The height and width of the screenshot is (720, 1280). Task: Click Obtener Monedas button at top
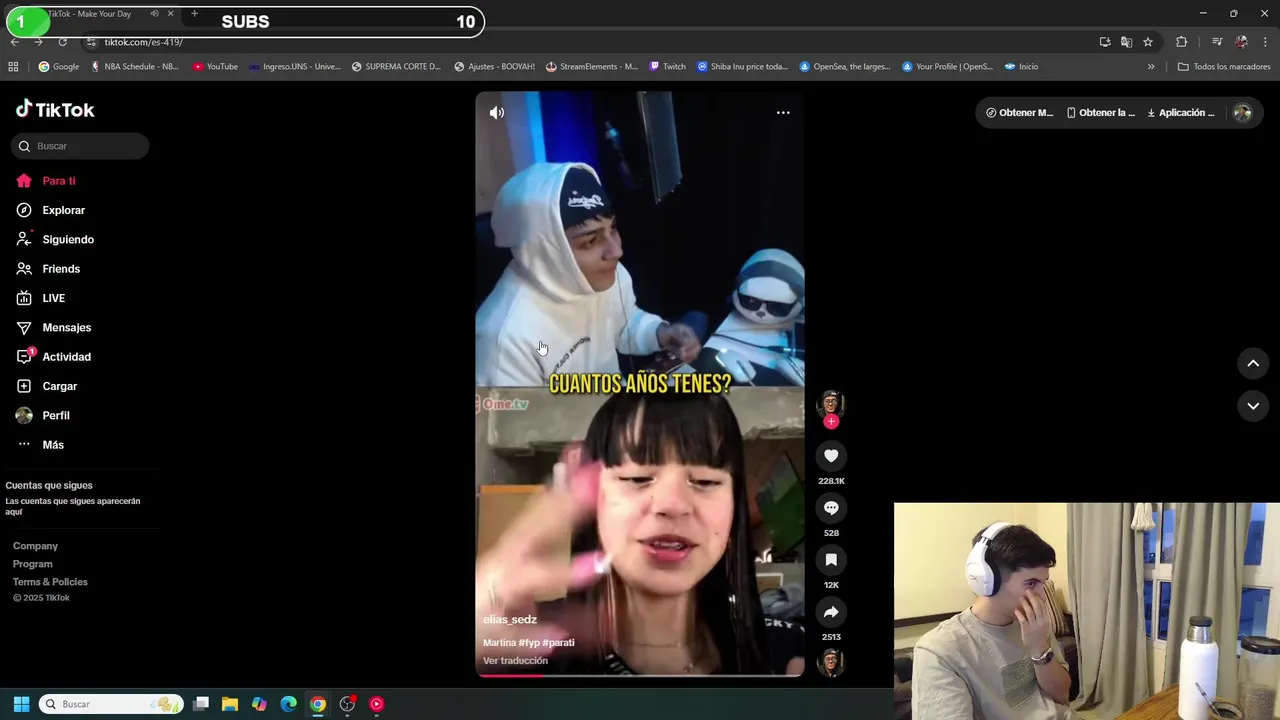1019,113
